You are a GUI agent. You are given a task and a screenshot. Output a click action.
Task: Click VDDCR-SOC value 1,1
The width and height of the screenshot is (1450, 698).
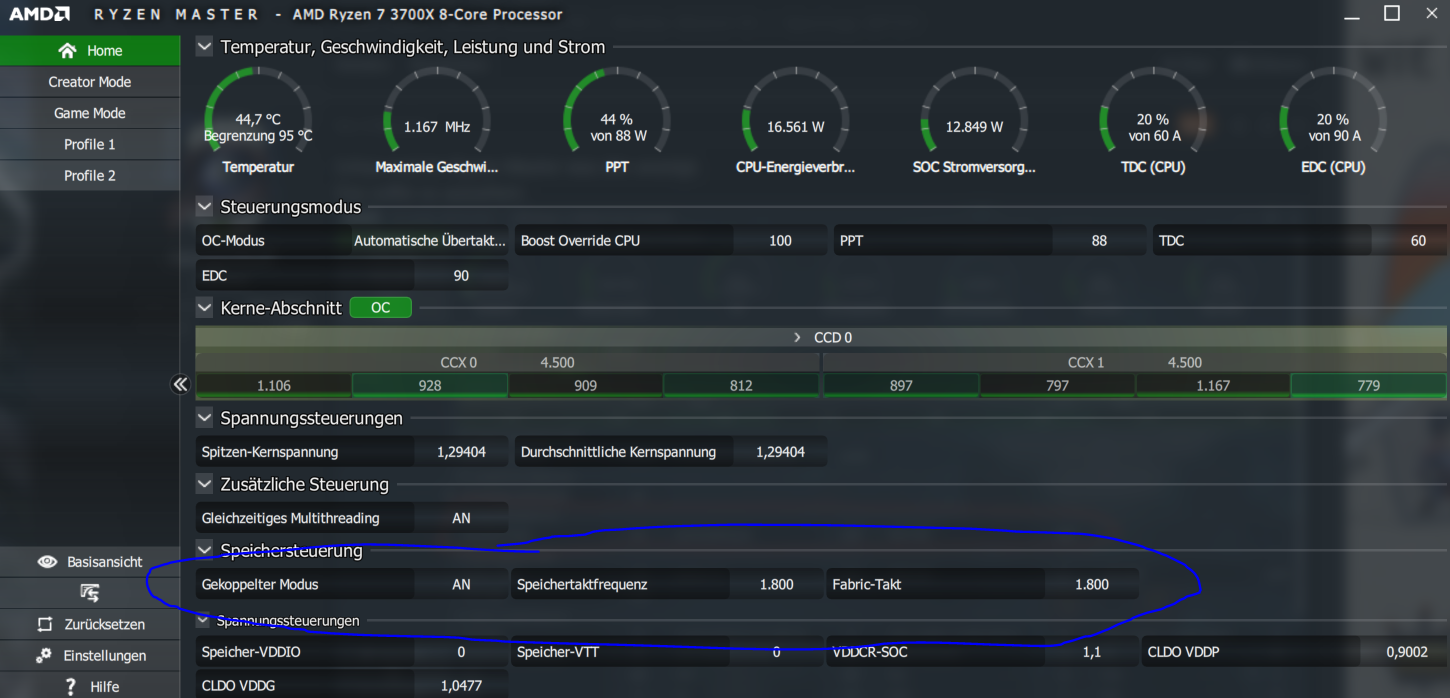(1092, 652)
